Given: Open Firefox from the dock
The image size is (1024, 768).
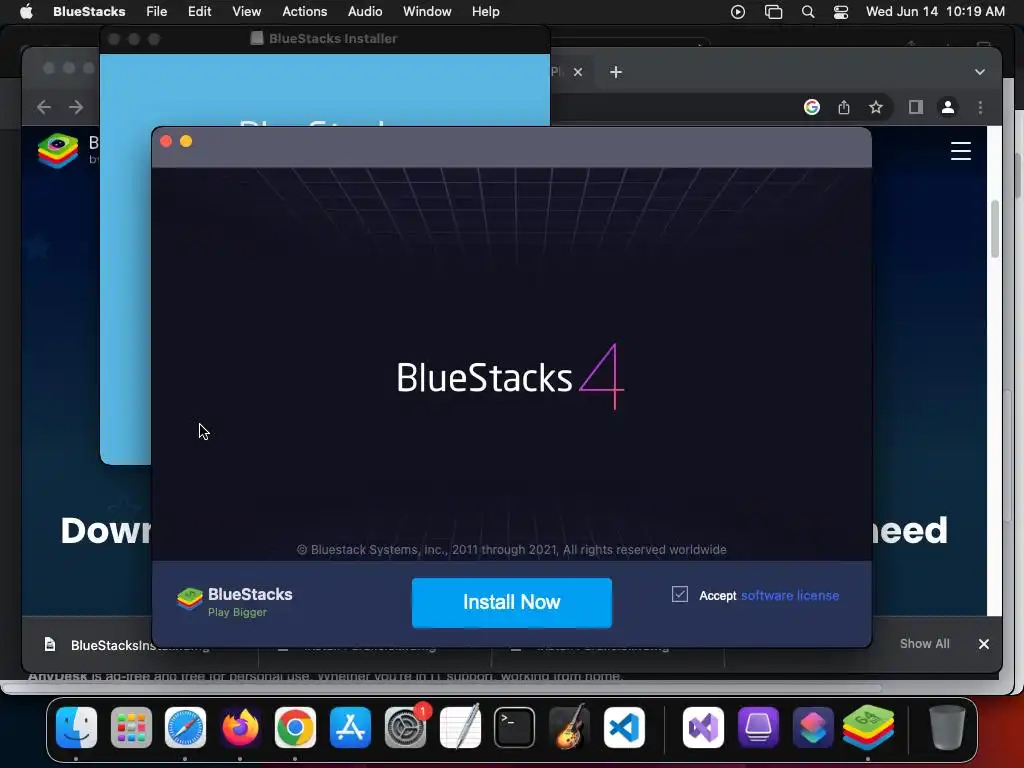Looking at the screenshot, I should (x=240, y=728).
